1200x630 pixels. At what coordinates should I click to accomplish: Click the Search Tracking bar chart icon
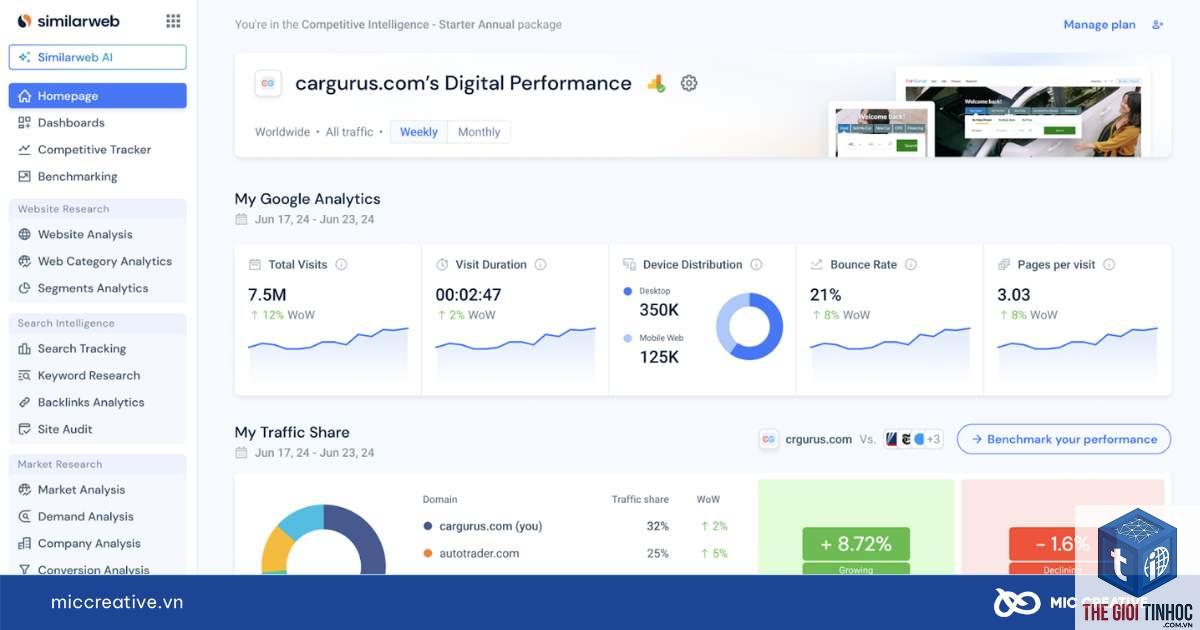pyautogui.click(x=25, y=349)
